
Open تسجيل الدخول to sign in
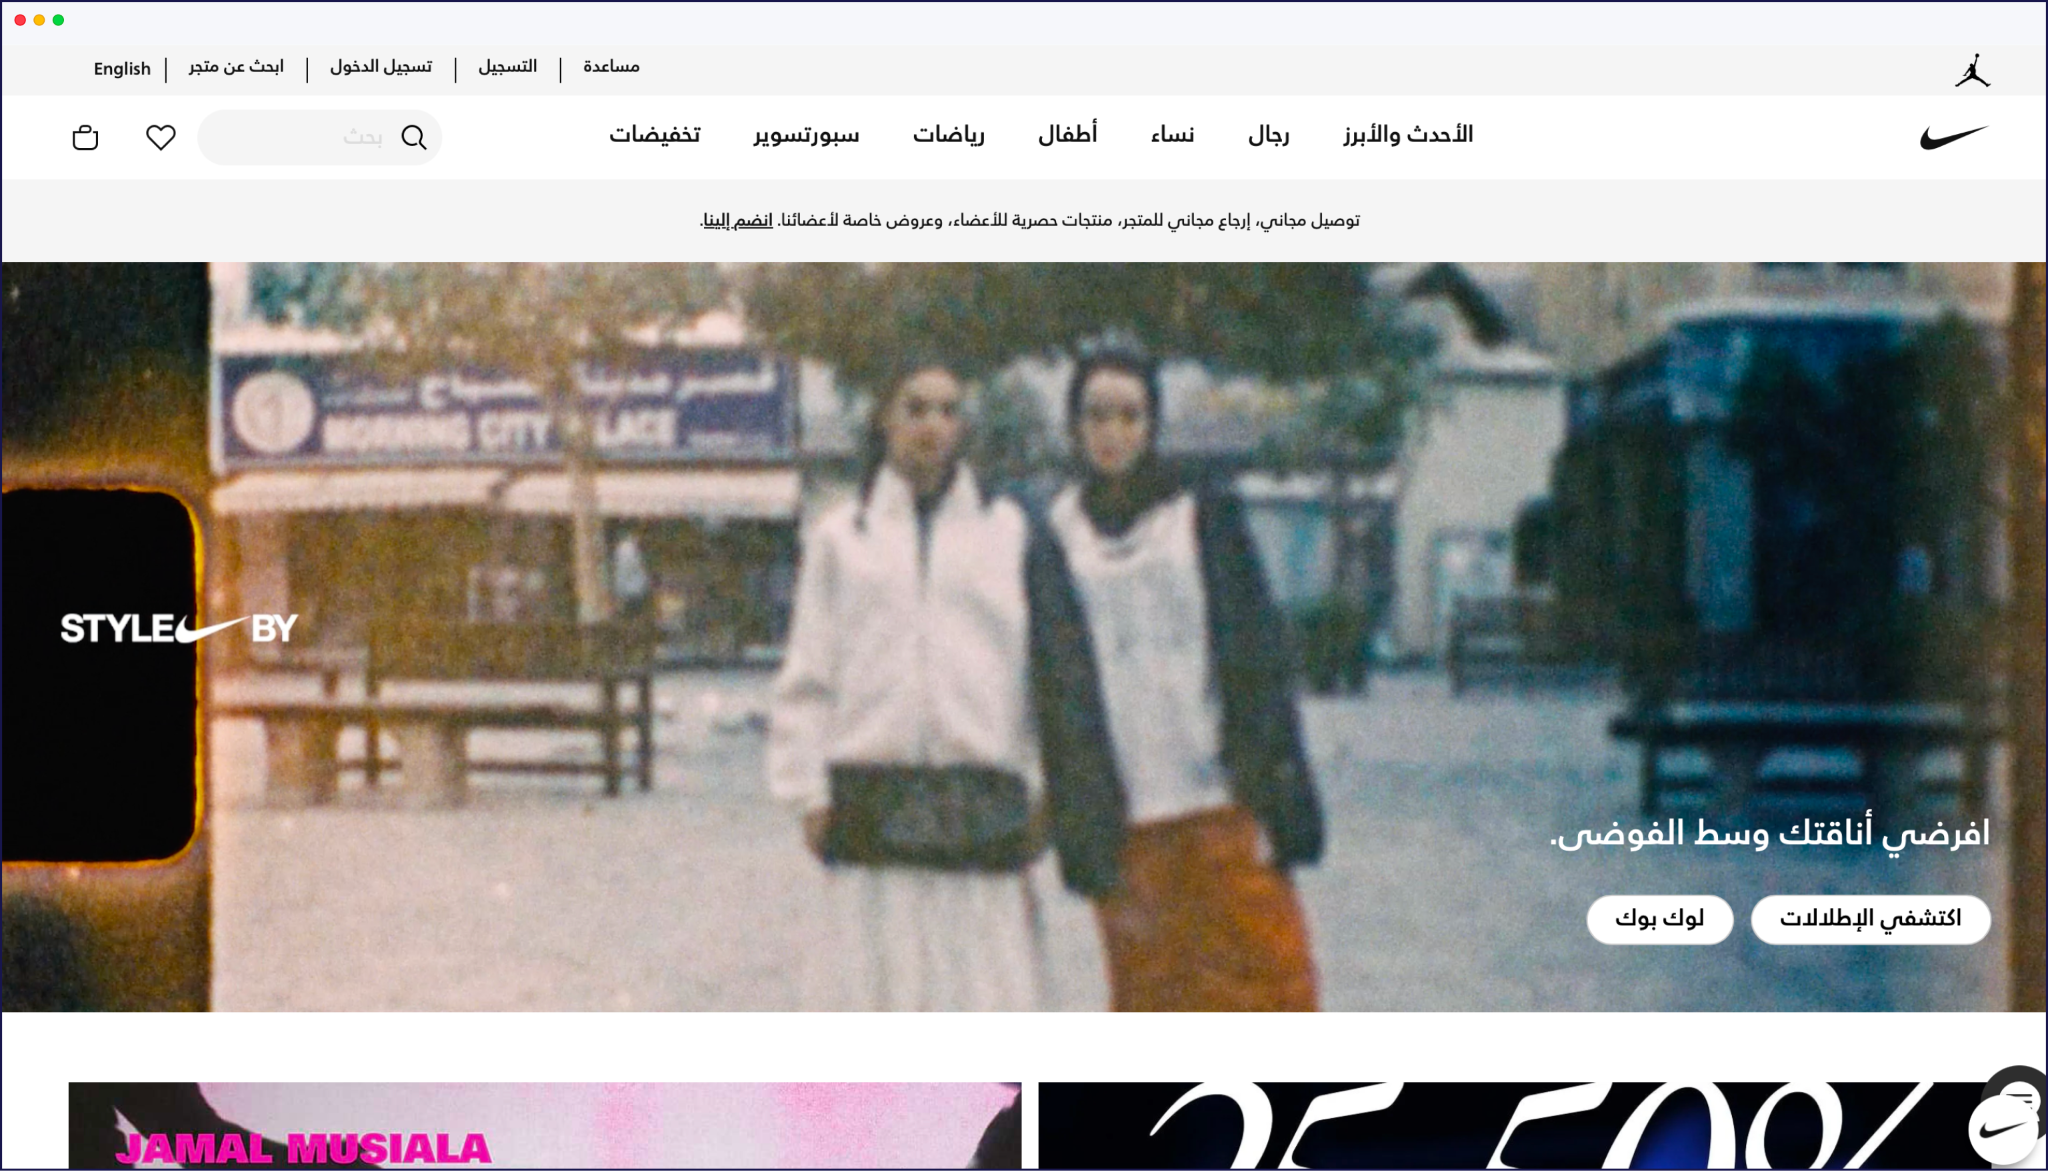(381, 66)
